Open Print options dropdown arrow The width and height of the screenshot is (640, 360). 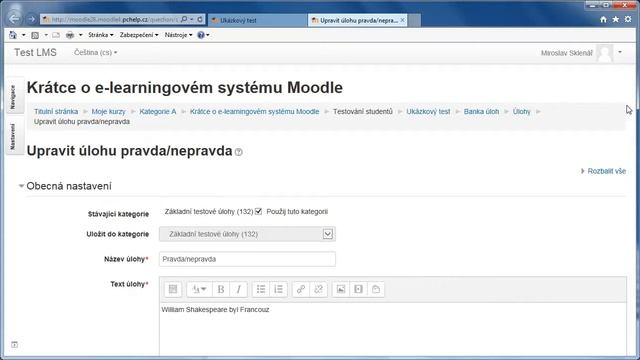80,35
